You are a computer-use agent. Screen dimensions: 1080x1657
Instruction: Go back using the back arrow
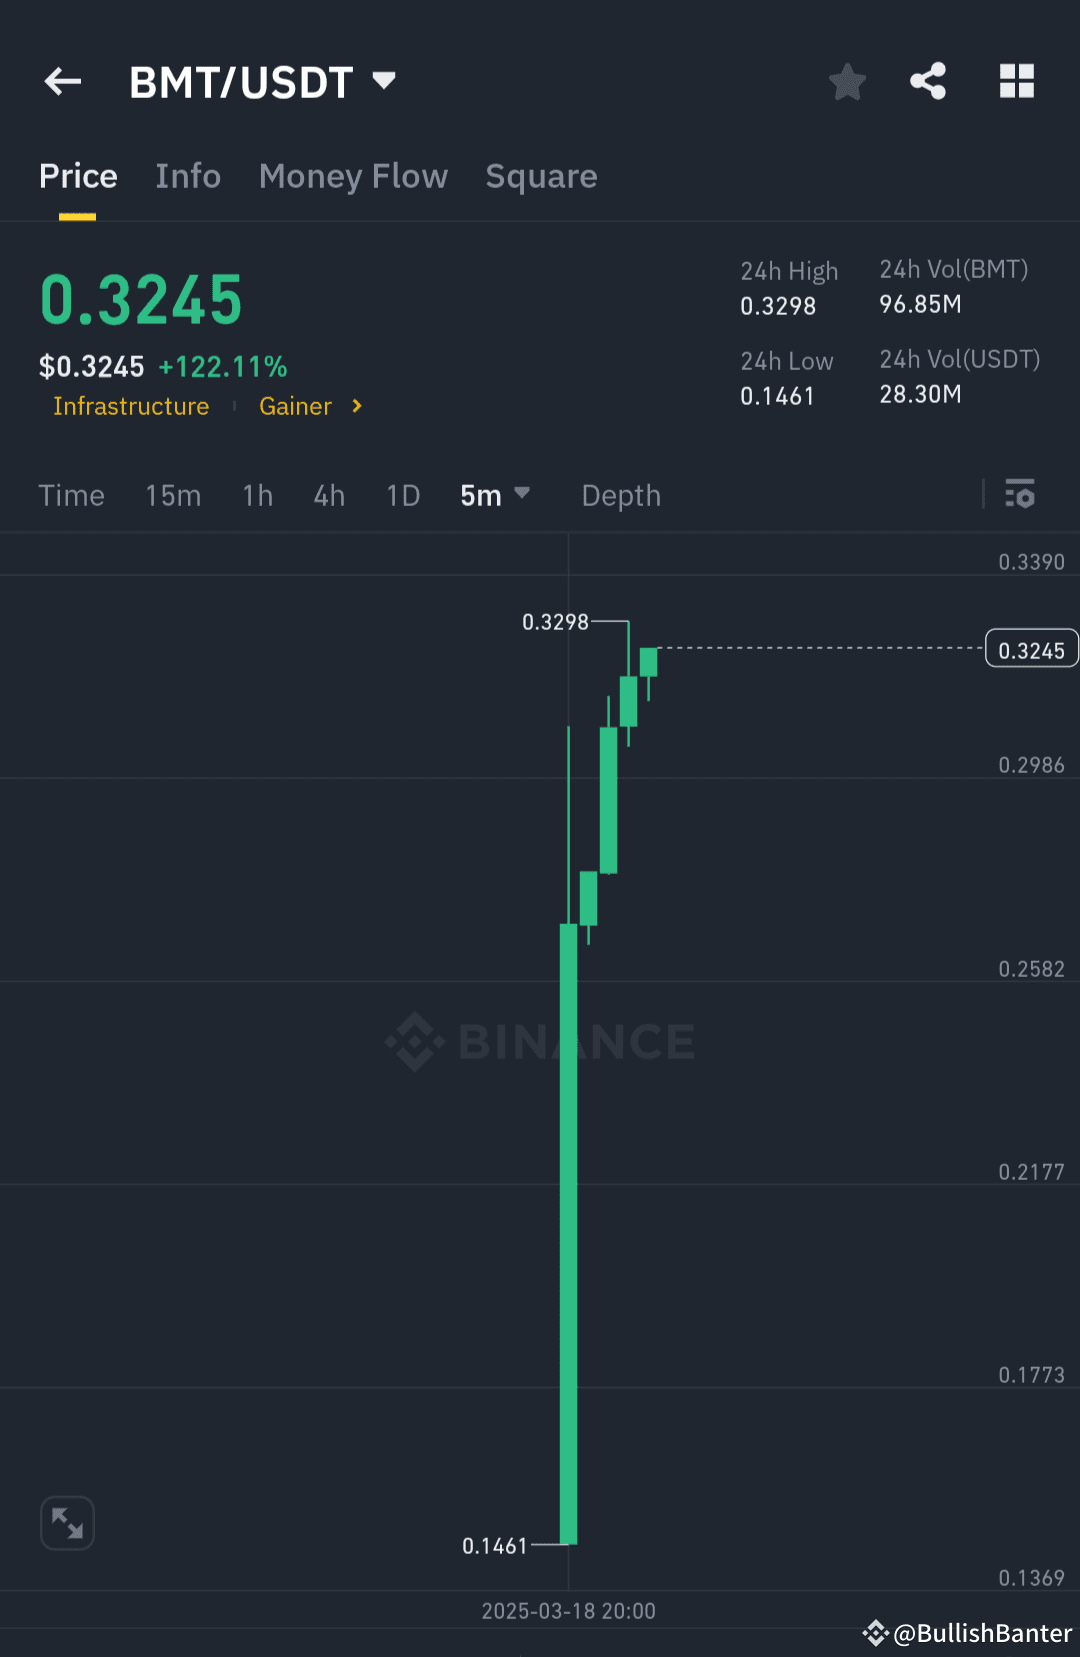point(63,81)
